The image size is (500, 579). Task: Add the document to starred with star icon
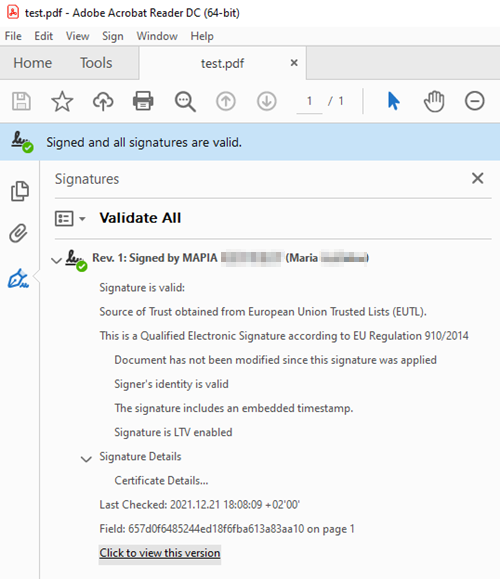click(62, 101)
